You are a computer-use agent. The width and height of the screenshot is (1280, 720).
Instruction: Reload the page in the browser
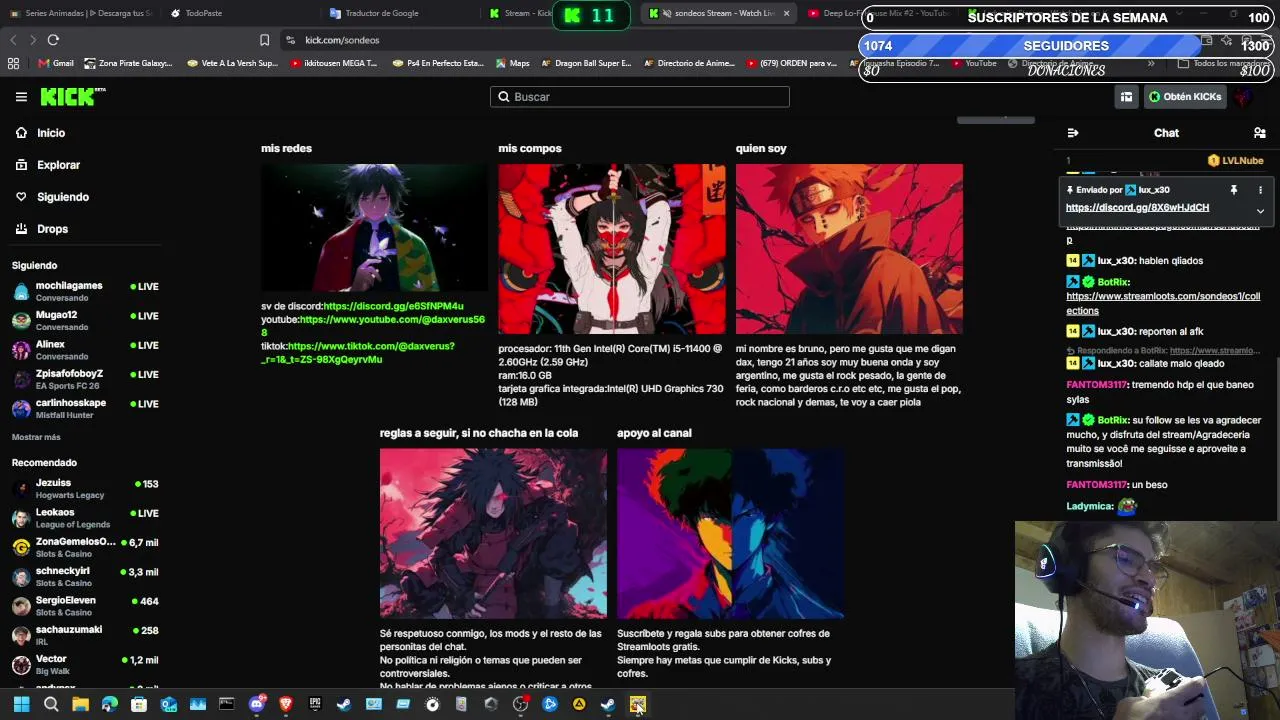[53, 40]
